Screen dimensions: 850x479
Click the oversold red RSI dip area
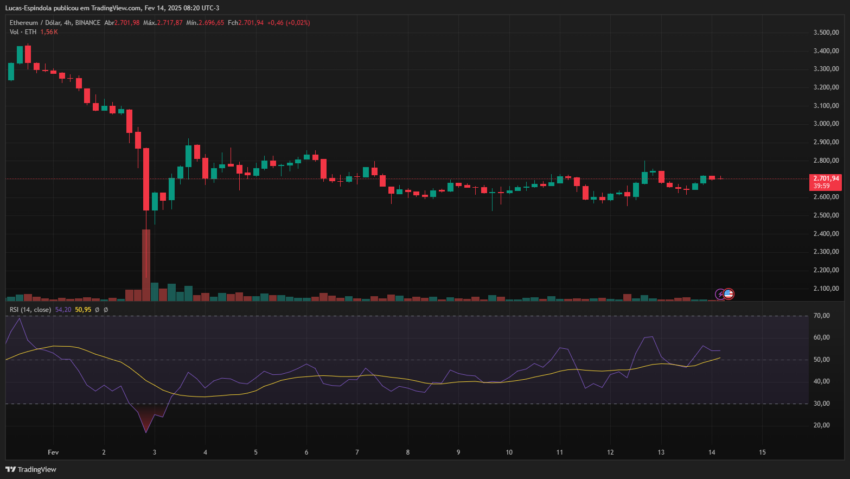pyautogui.click(x=146, y=416)
